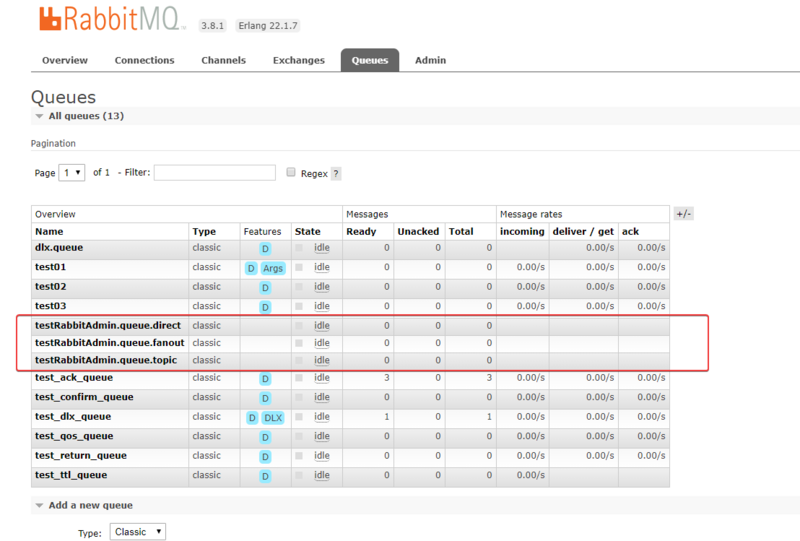800x541 pixels.
Task: Open testRabbitAdmin.queue.topic queue
Action: click(106, 360)
